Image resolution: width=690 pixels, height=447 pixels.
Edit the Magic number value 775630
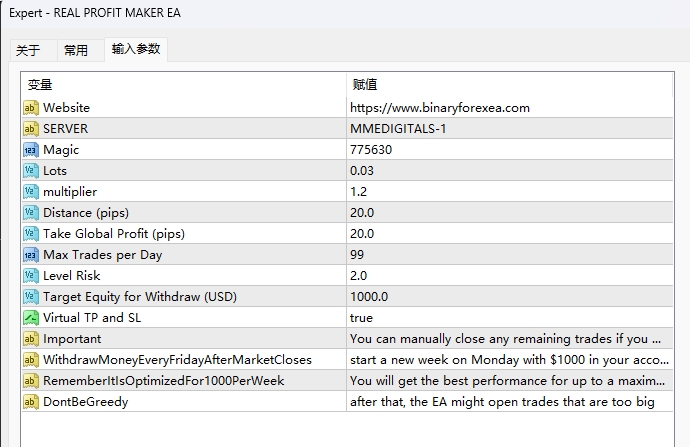pos(371,150)
